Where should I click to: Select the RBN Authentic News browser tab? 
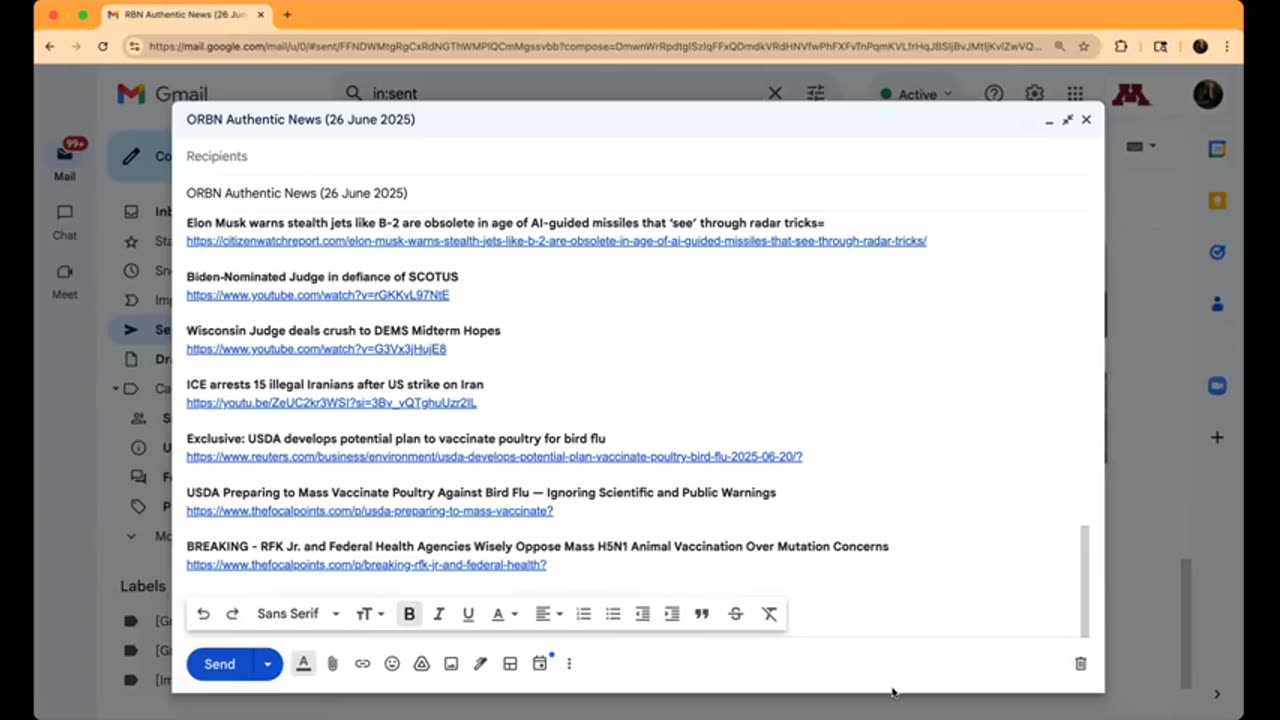[185, 15]
